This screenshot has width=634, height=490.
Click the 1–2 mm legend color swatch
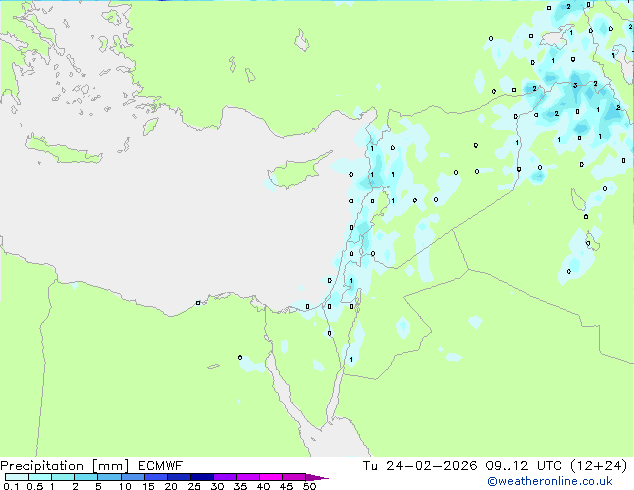coord(63,477)
